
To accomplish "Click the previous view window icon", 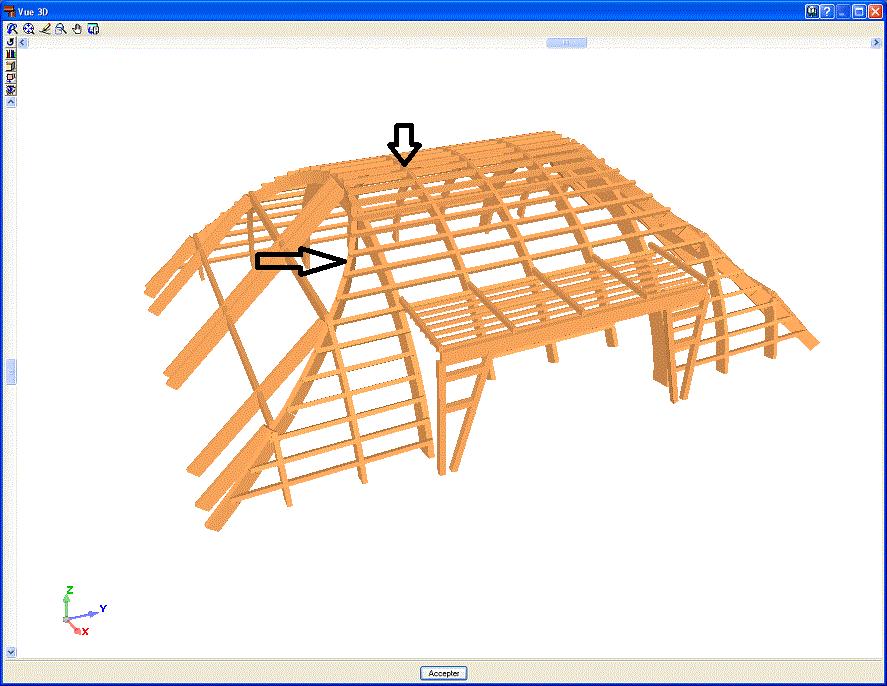I will click(x=93, y=29).
